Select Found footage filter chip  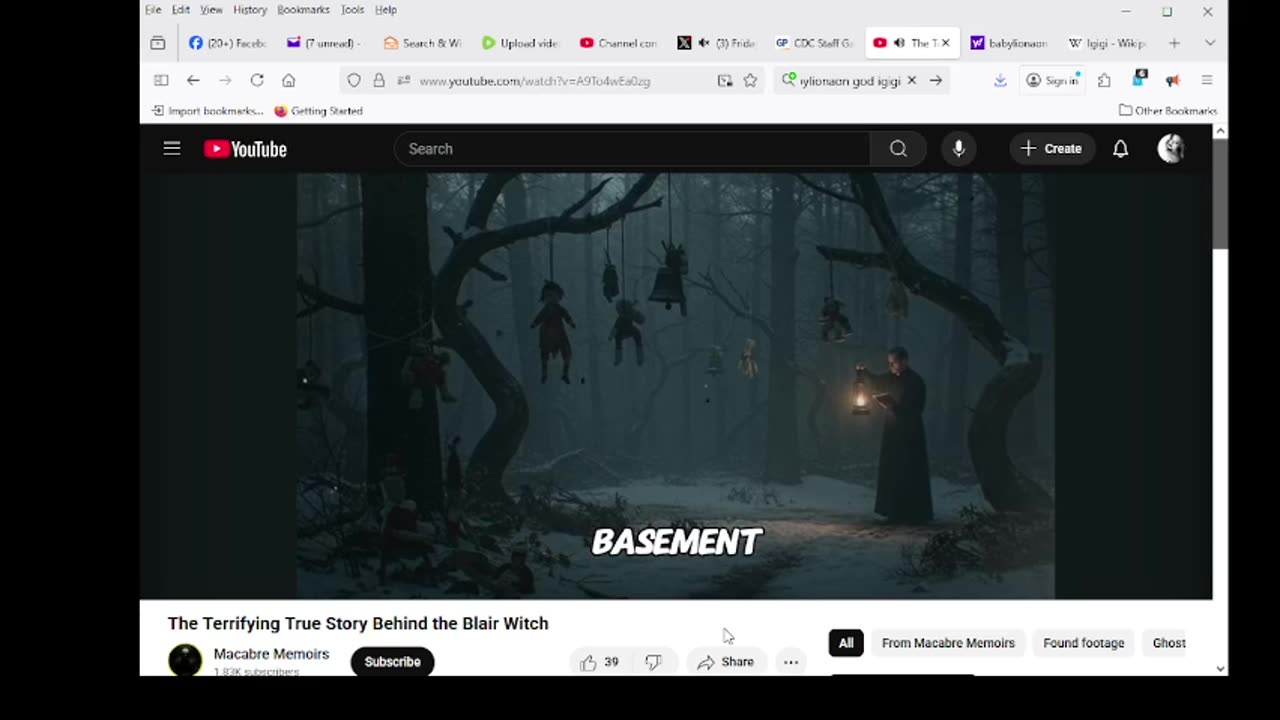1084,643
